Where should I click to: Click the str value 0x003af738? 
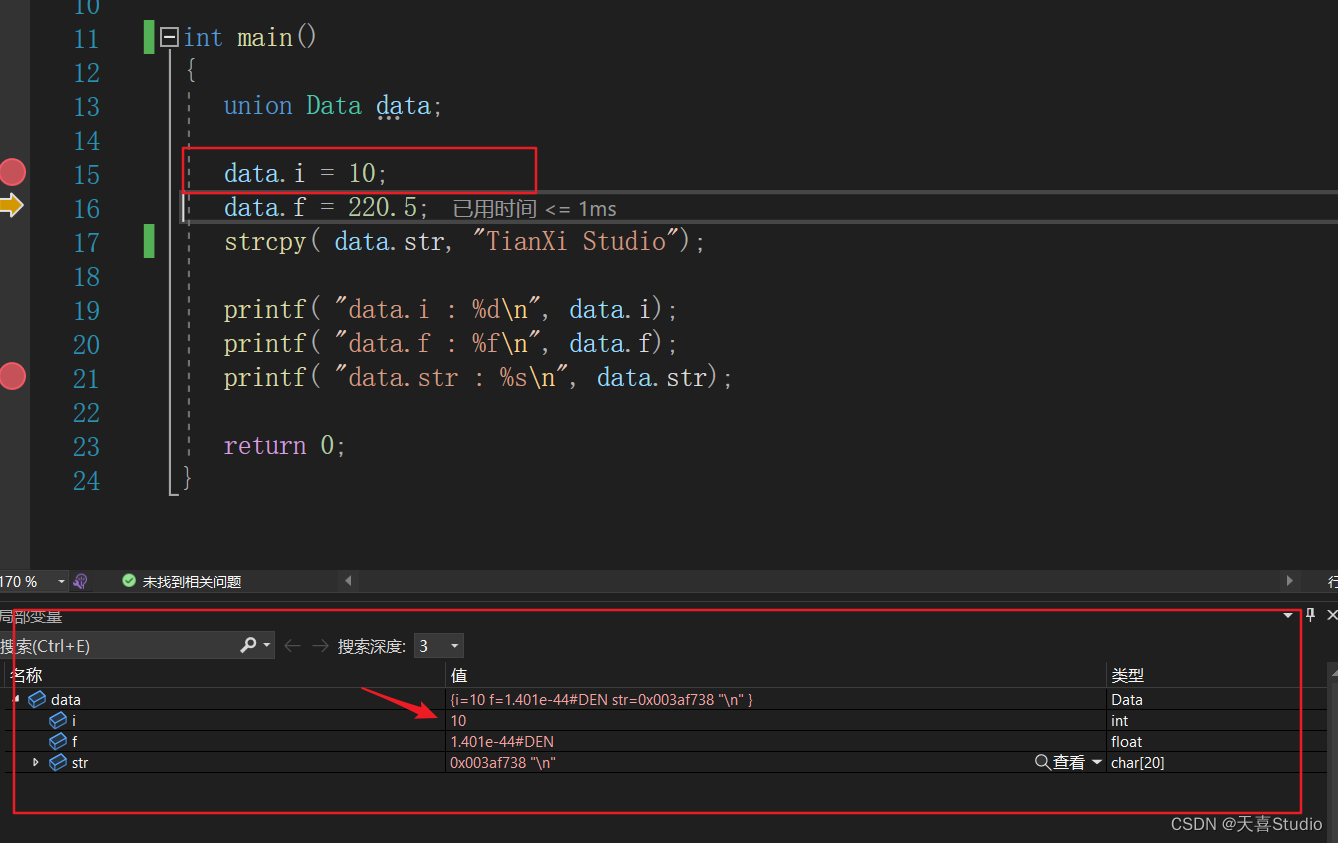click(x=503, y=763)
